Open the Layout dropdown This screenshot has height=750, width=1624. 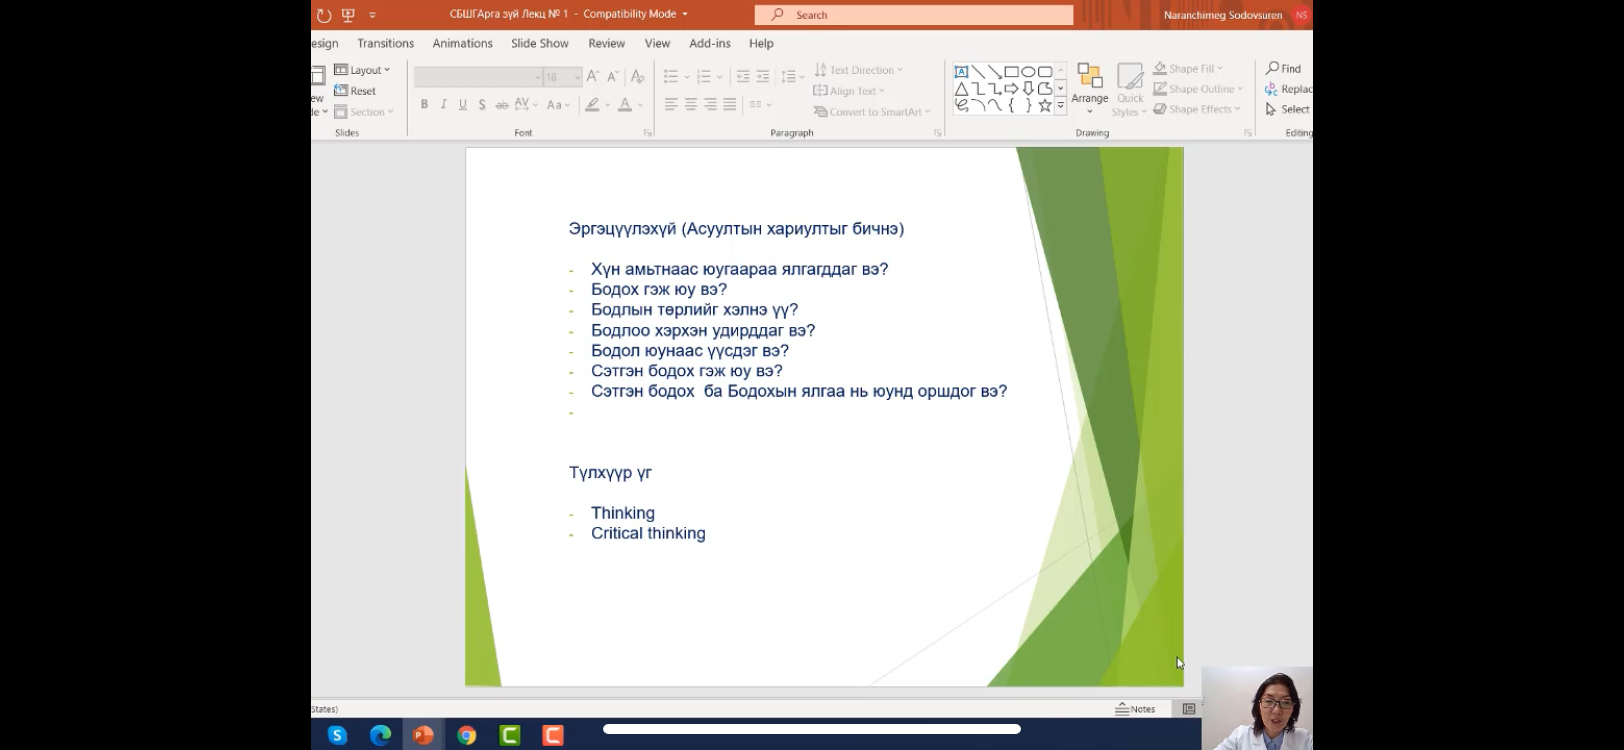[x=362, y=70]
